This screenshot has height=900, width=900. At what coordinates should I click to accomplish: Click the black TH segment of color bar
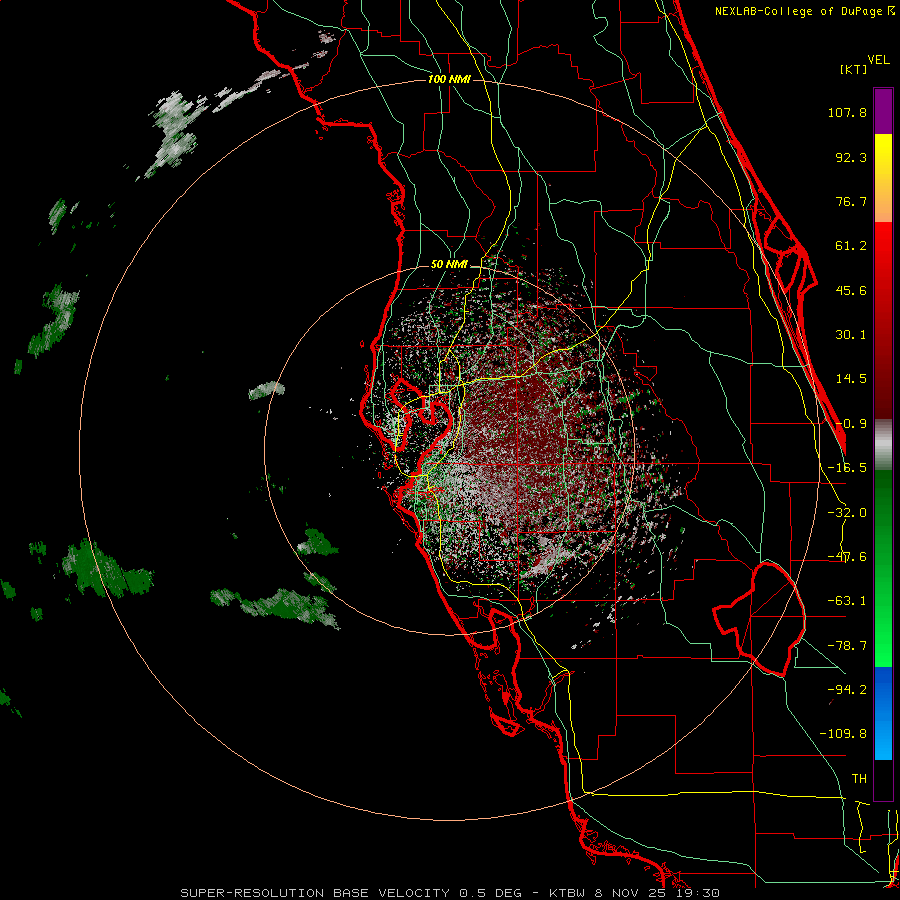coord(883,780)
